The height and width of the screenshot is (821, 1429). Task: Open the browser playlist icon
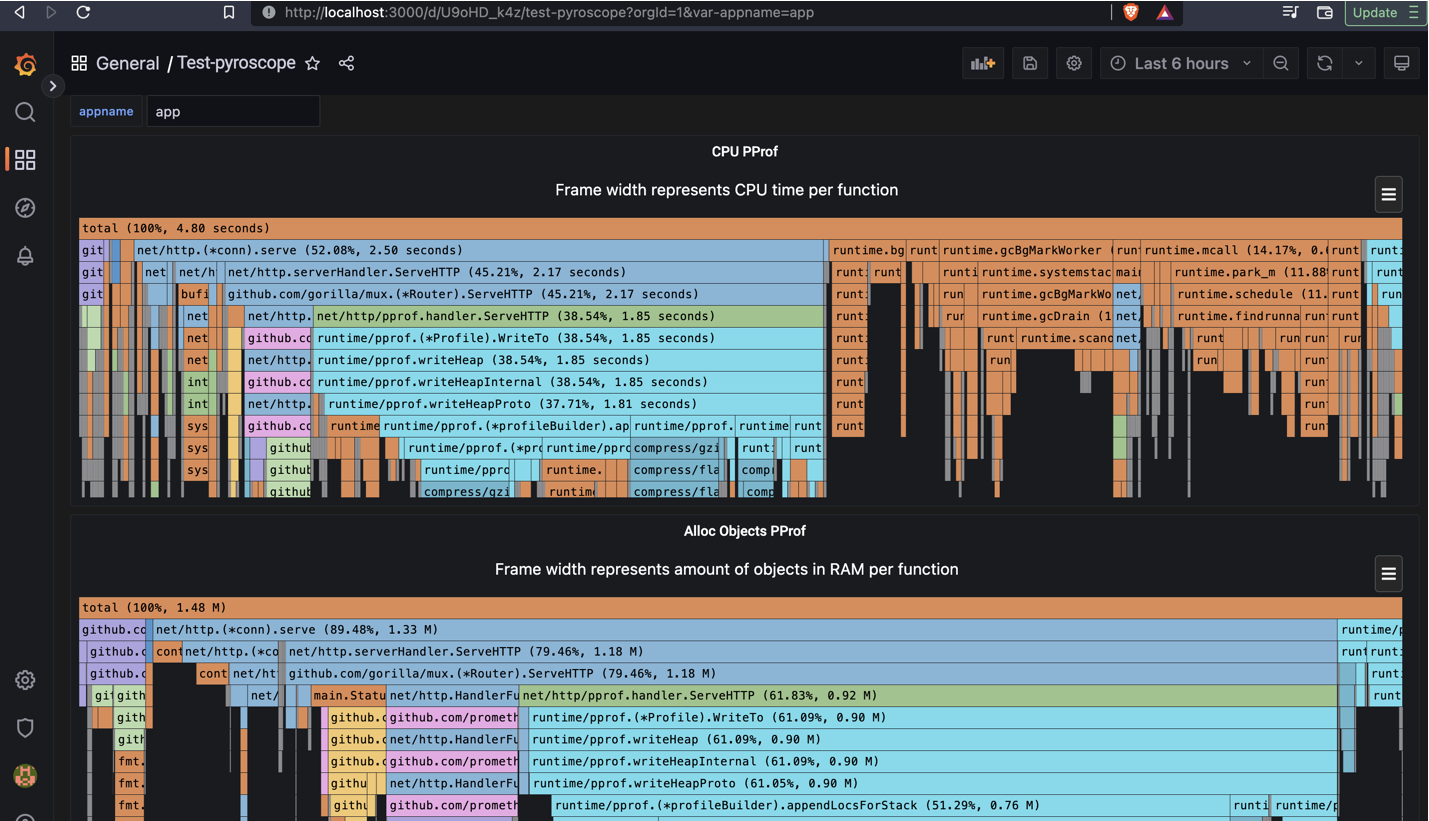1290,12
